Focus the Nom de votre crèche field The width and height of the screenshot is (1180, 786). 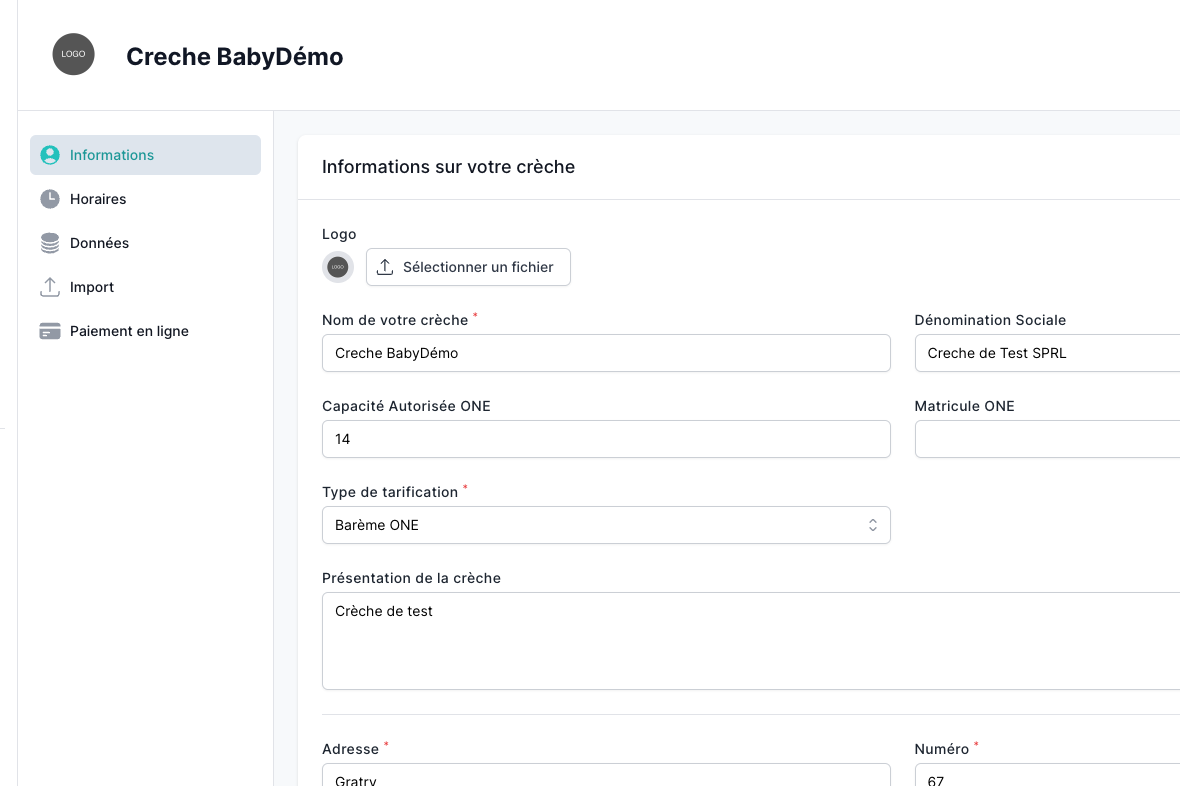point(605,353)
